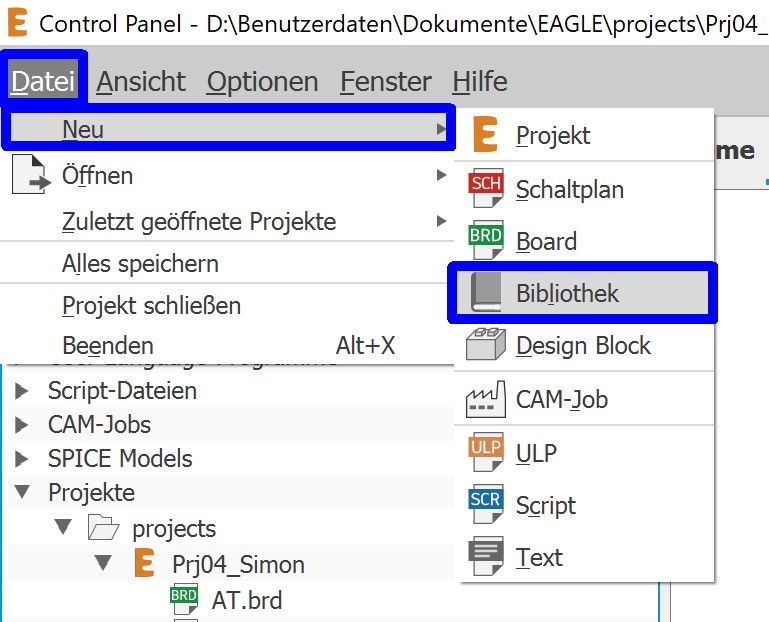Click the Text document icon
769x622 pixels.
(486, 557)
